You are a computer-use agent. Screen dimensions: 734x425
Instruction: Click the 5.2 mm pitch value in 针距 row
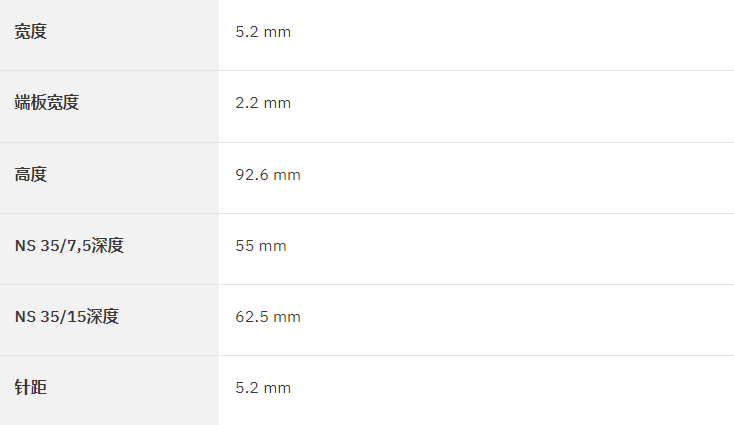(x=263, y=388)
